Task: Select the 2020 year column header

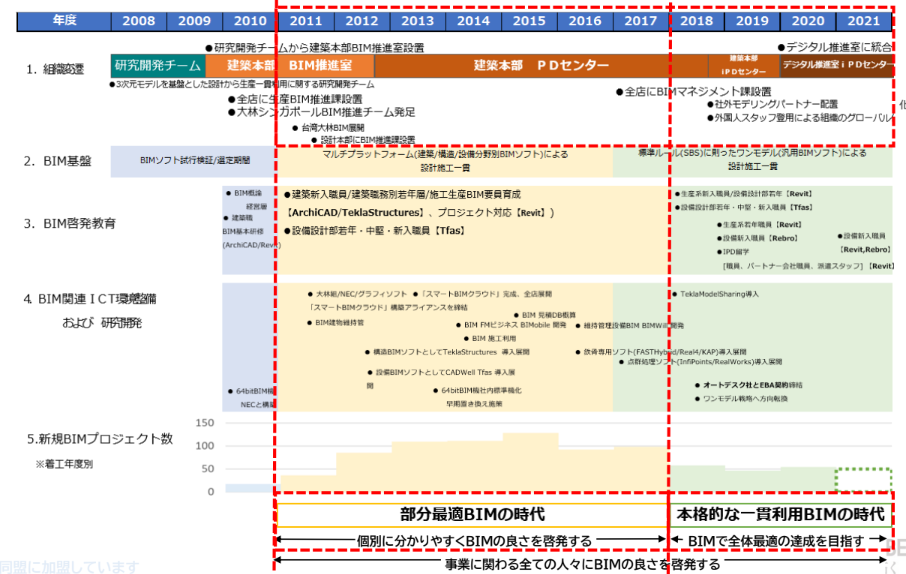Action: pyautogui.click(x=808, y=21)
